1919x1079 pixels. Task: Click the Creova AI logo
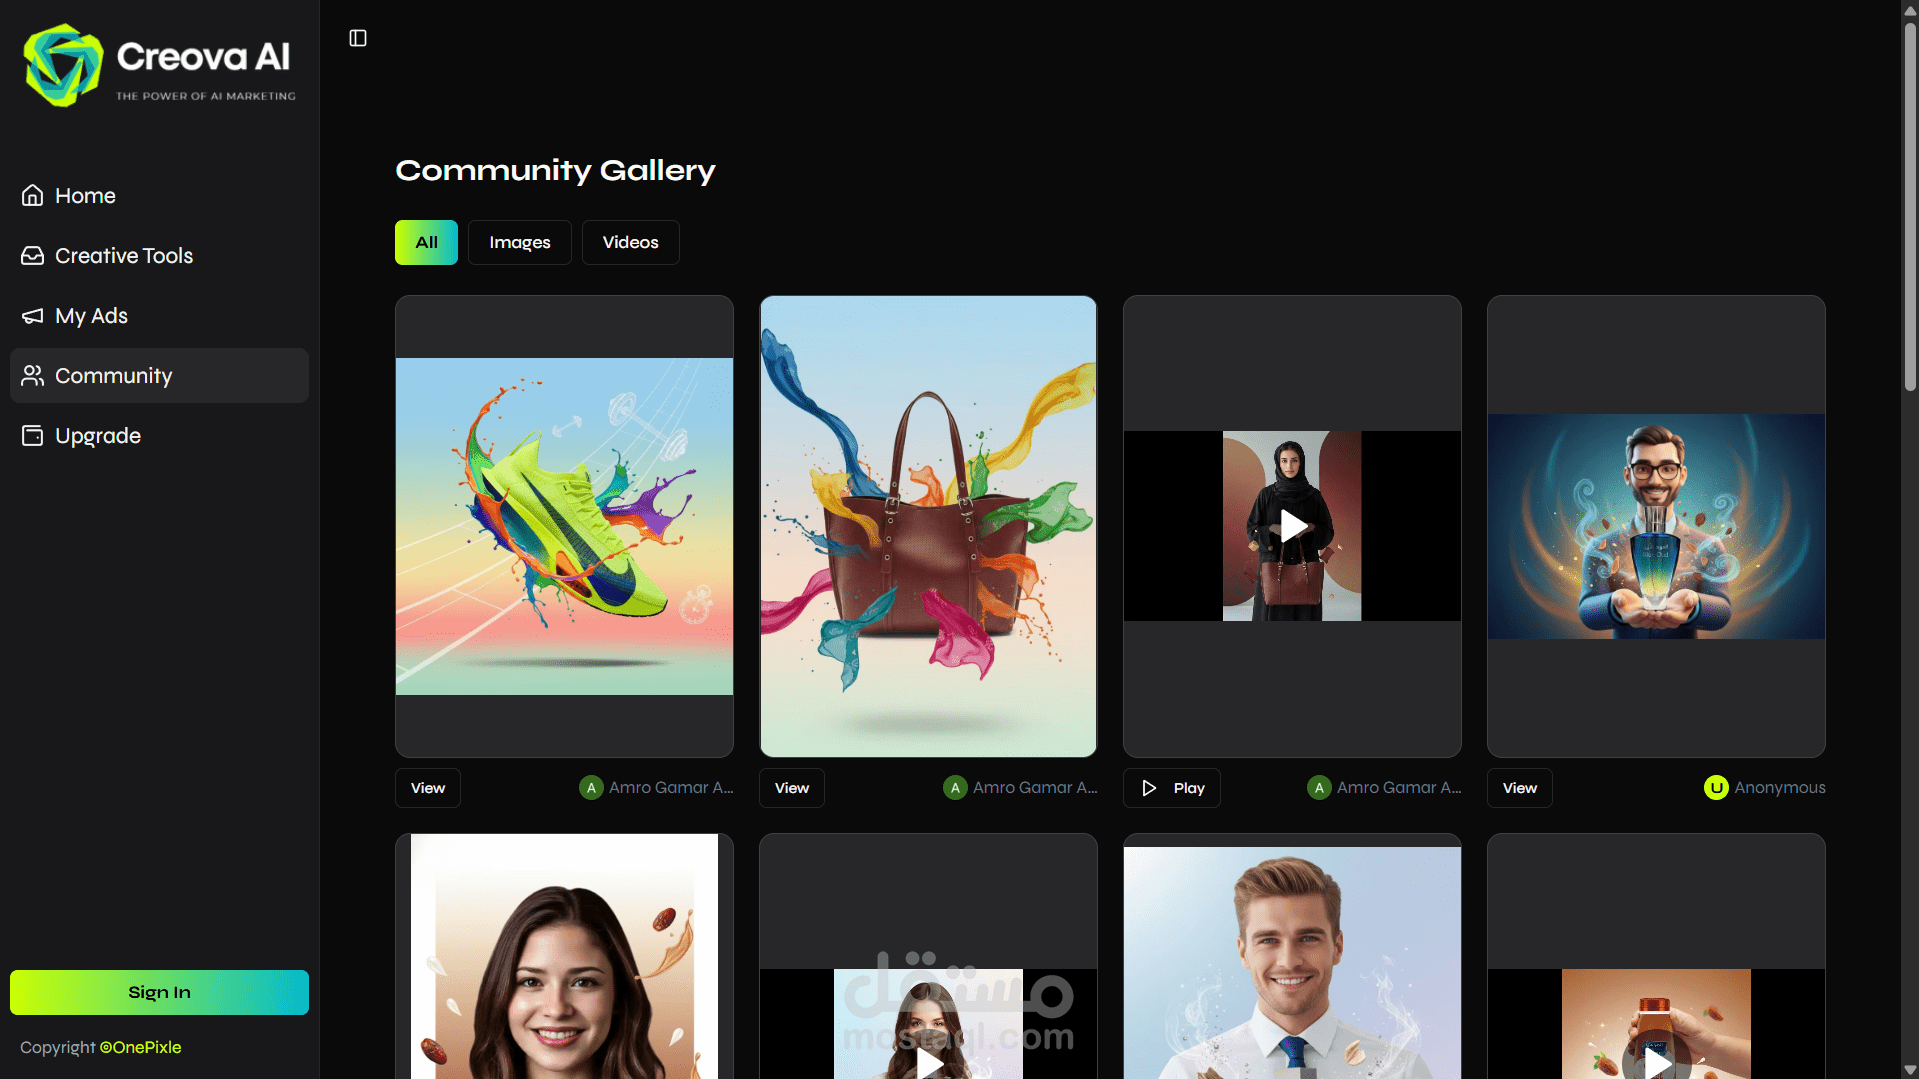[160, 65]
